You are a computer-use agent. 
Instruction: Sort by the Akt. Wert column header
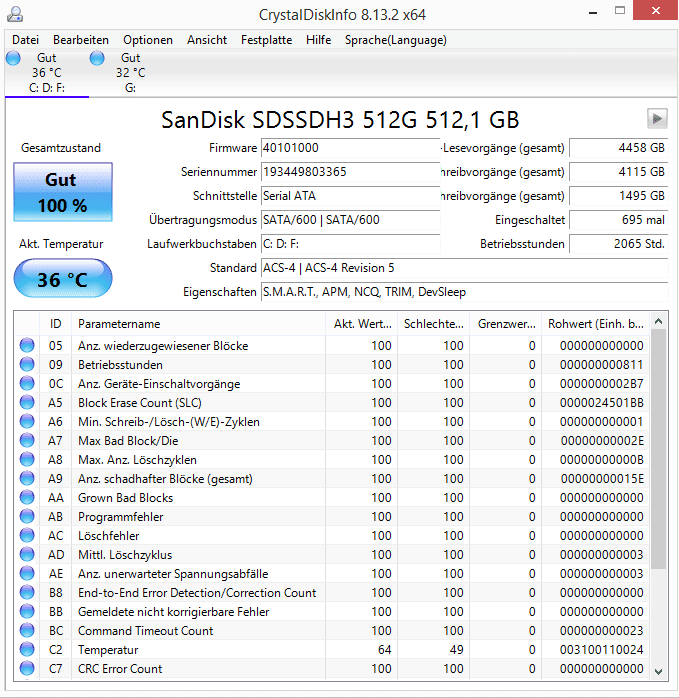click(x=362, y=324)
